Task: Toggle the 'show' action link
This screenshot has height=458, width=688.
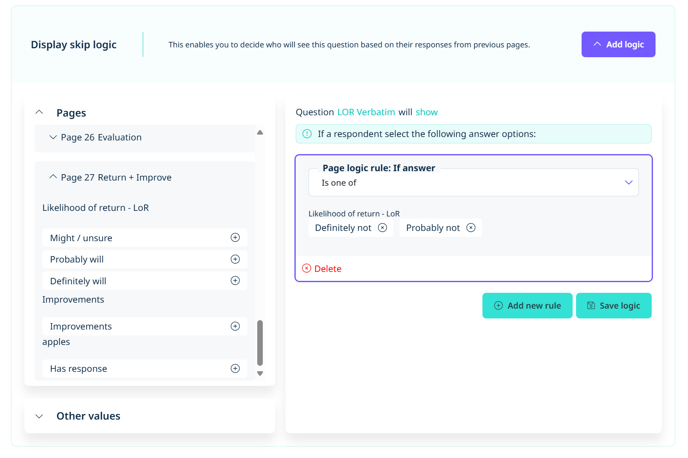Action: point(427,112)
